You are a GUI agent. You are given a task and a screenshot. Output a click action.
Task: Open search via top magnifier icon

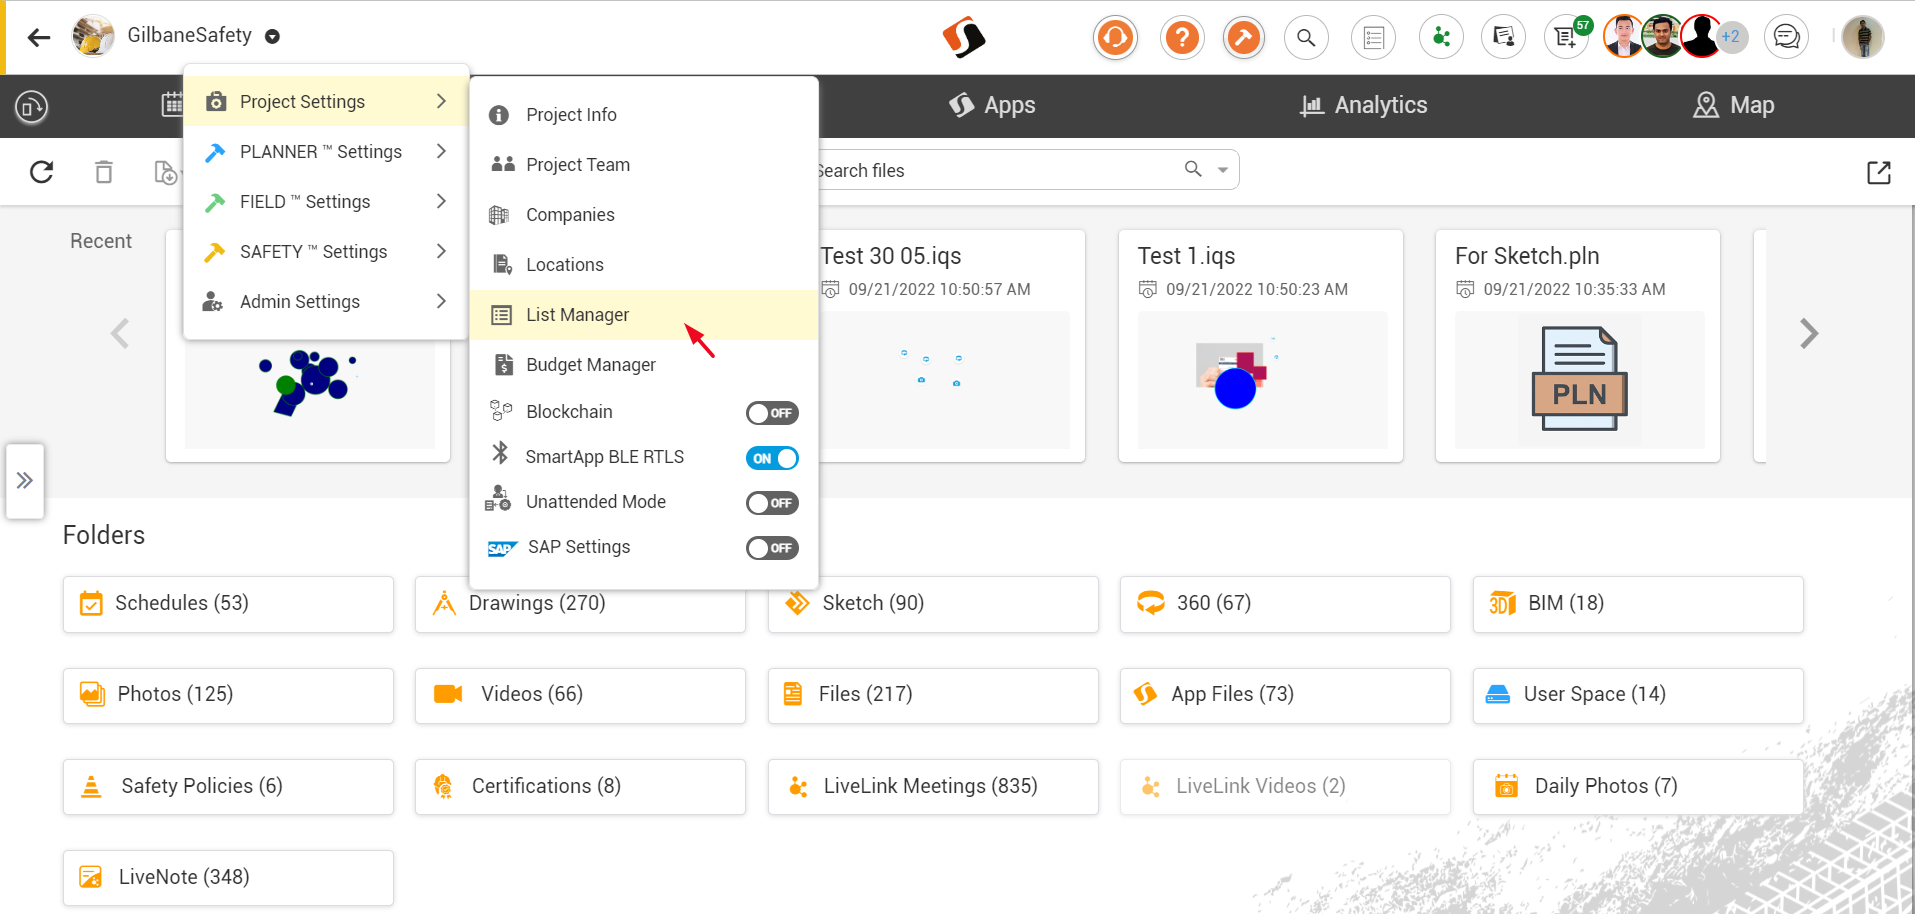[1306, 38]
